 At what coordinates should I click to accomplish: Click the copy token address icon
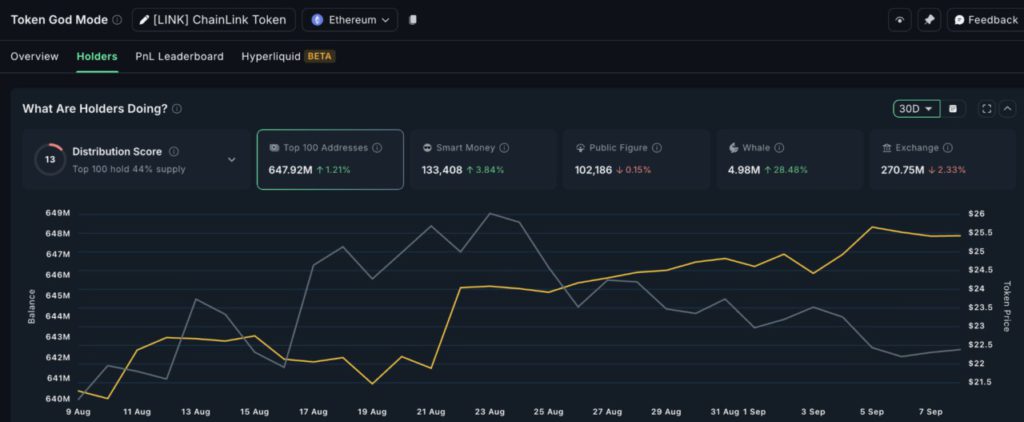(x=413, y=20)
